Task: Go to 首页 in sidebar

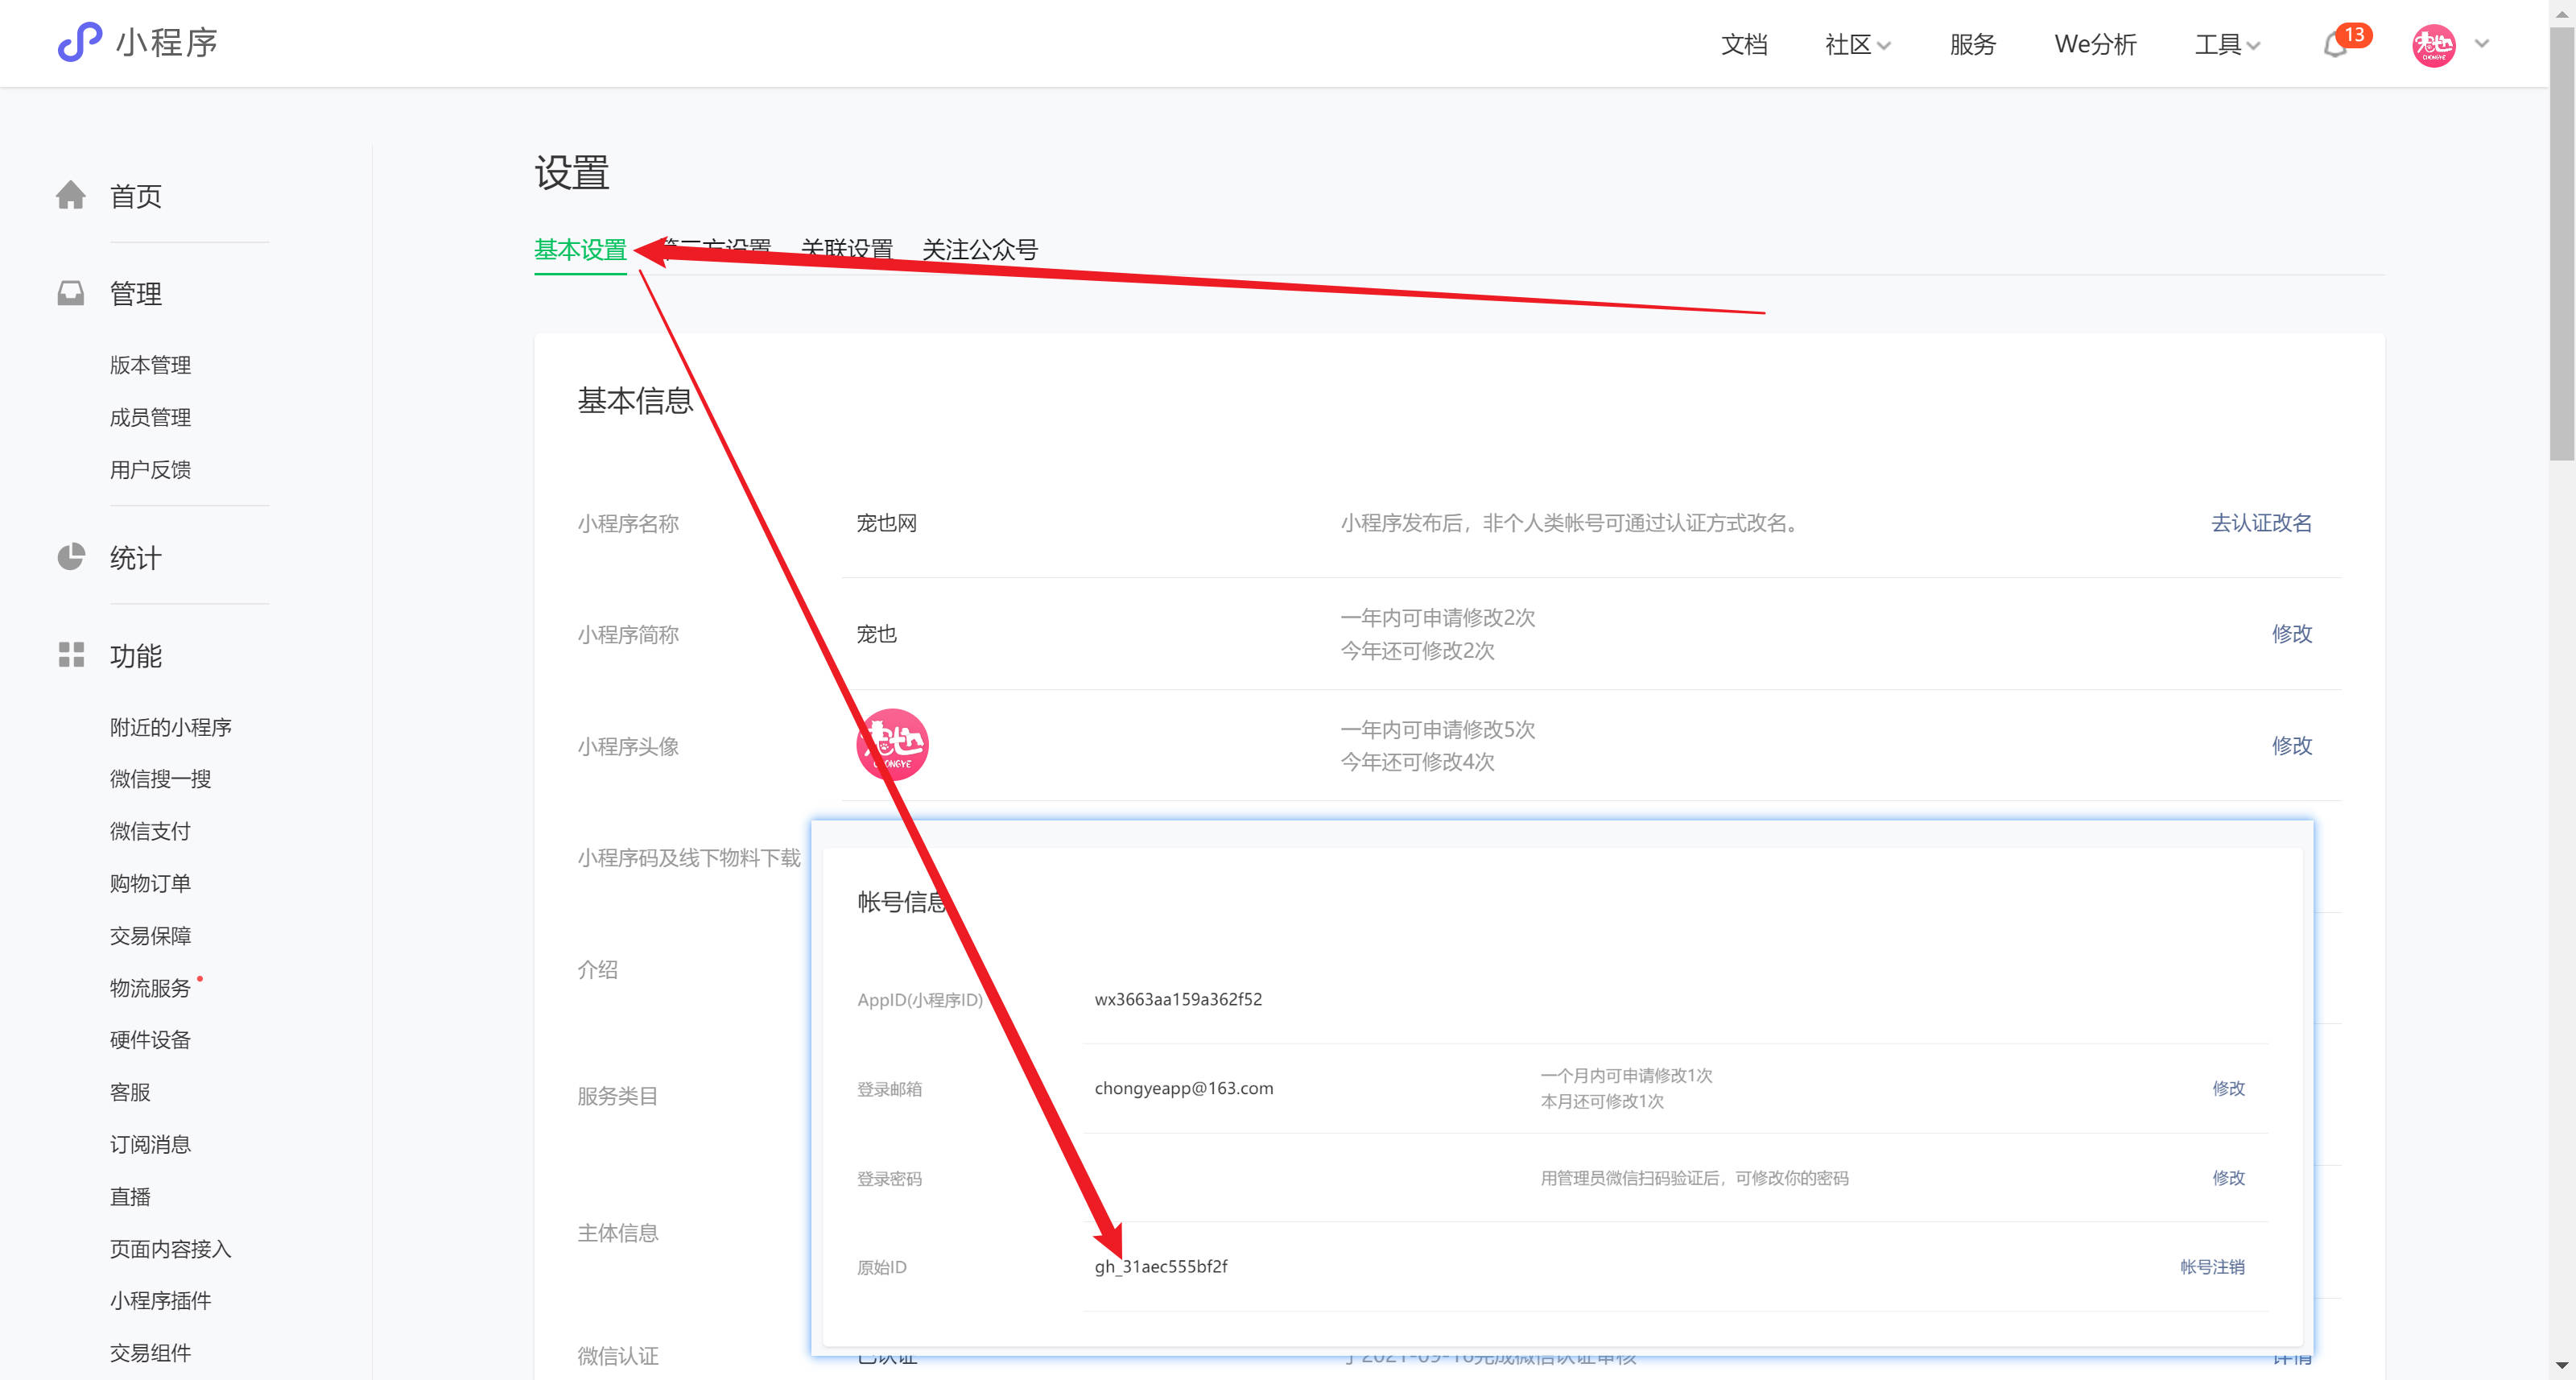Action: 136,196
